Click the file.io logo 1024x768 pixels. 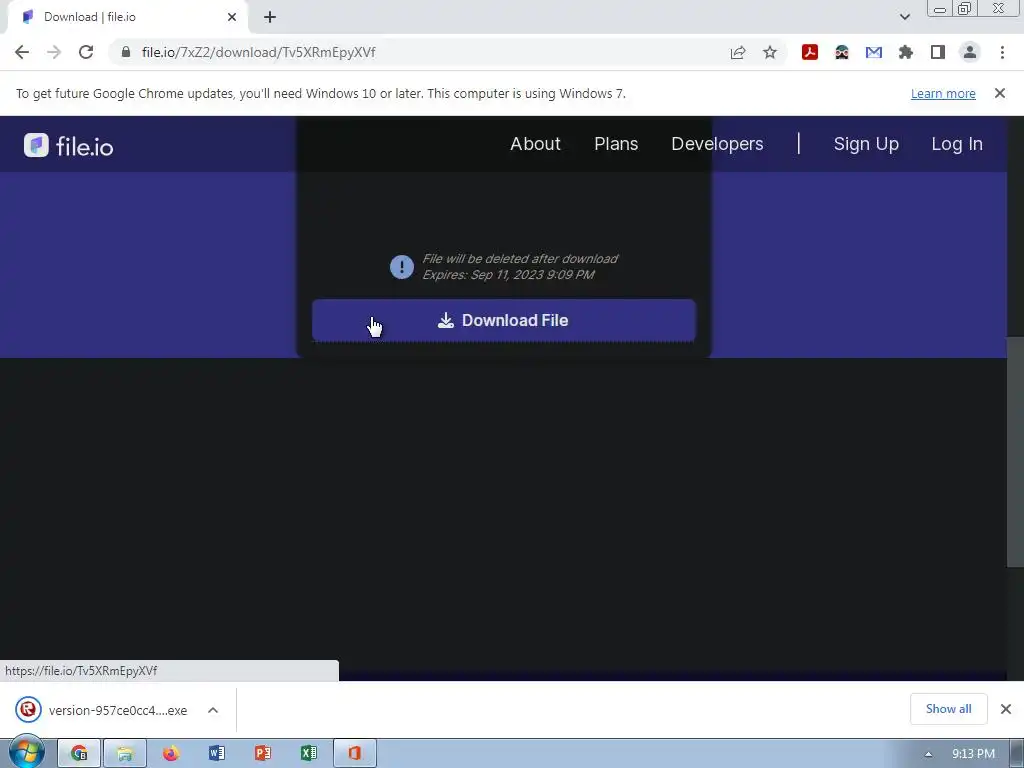(x=69, y=145)
